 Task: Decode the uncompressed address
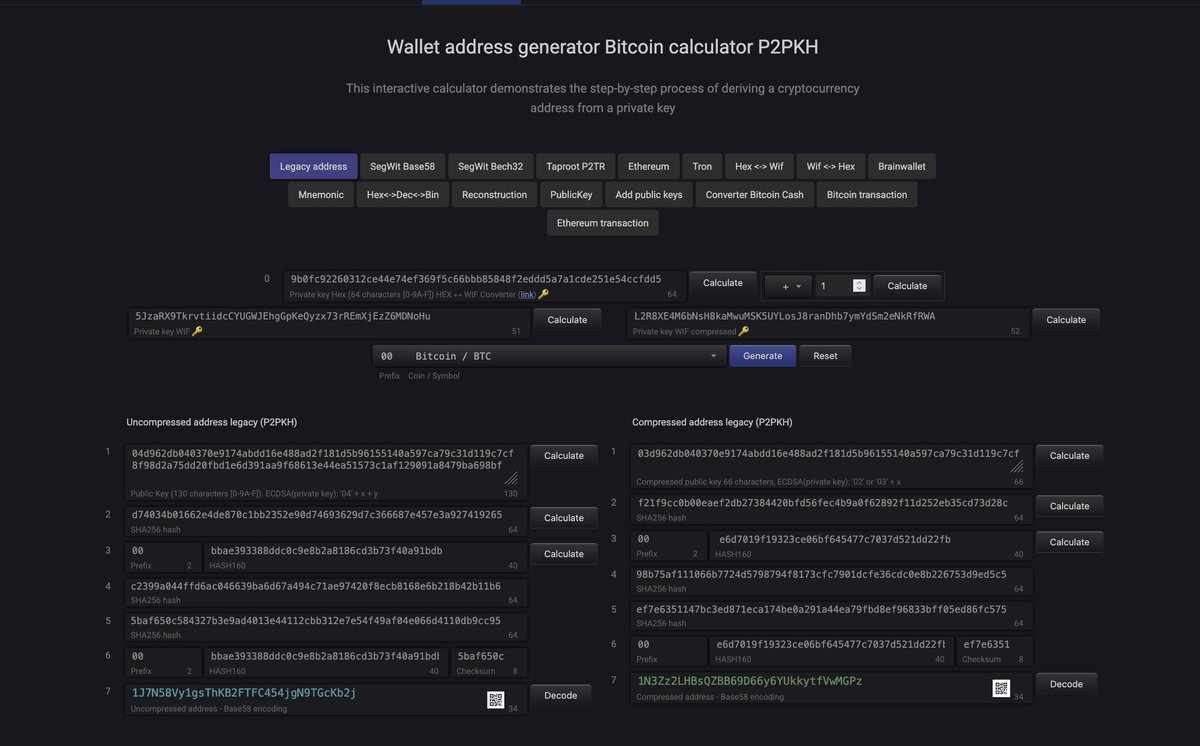point(560,696)
